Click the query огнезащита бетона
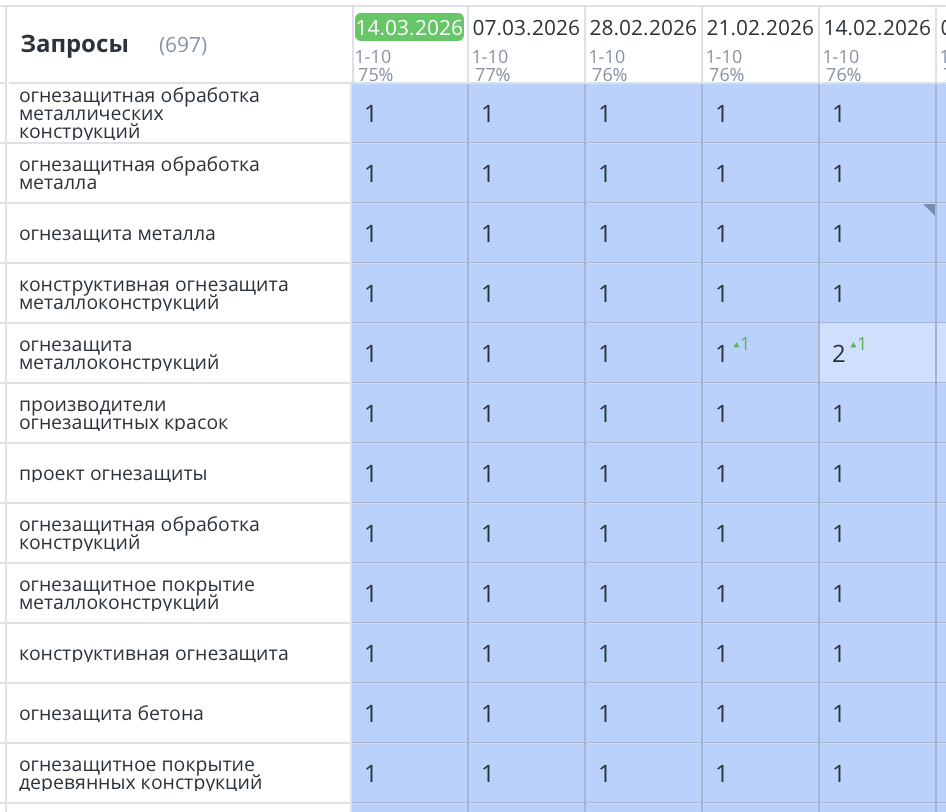The width and height of the screenshot is (946, 812). (x=111, y=713)
